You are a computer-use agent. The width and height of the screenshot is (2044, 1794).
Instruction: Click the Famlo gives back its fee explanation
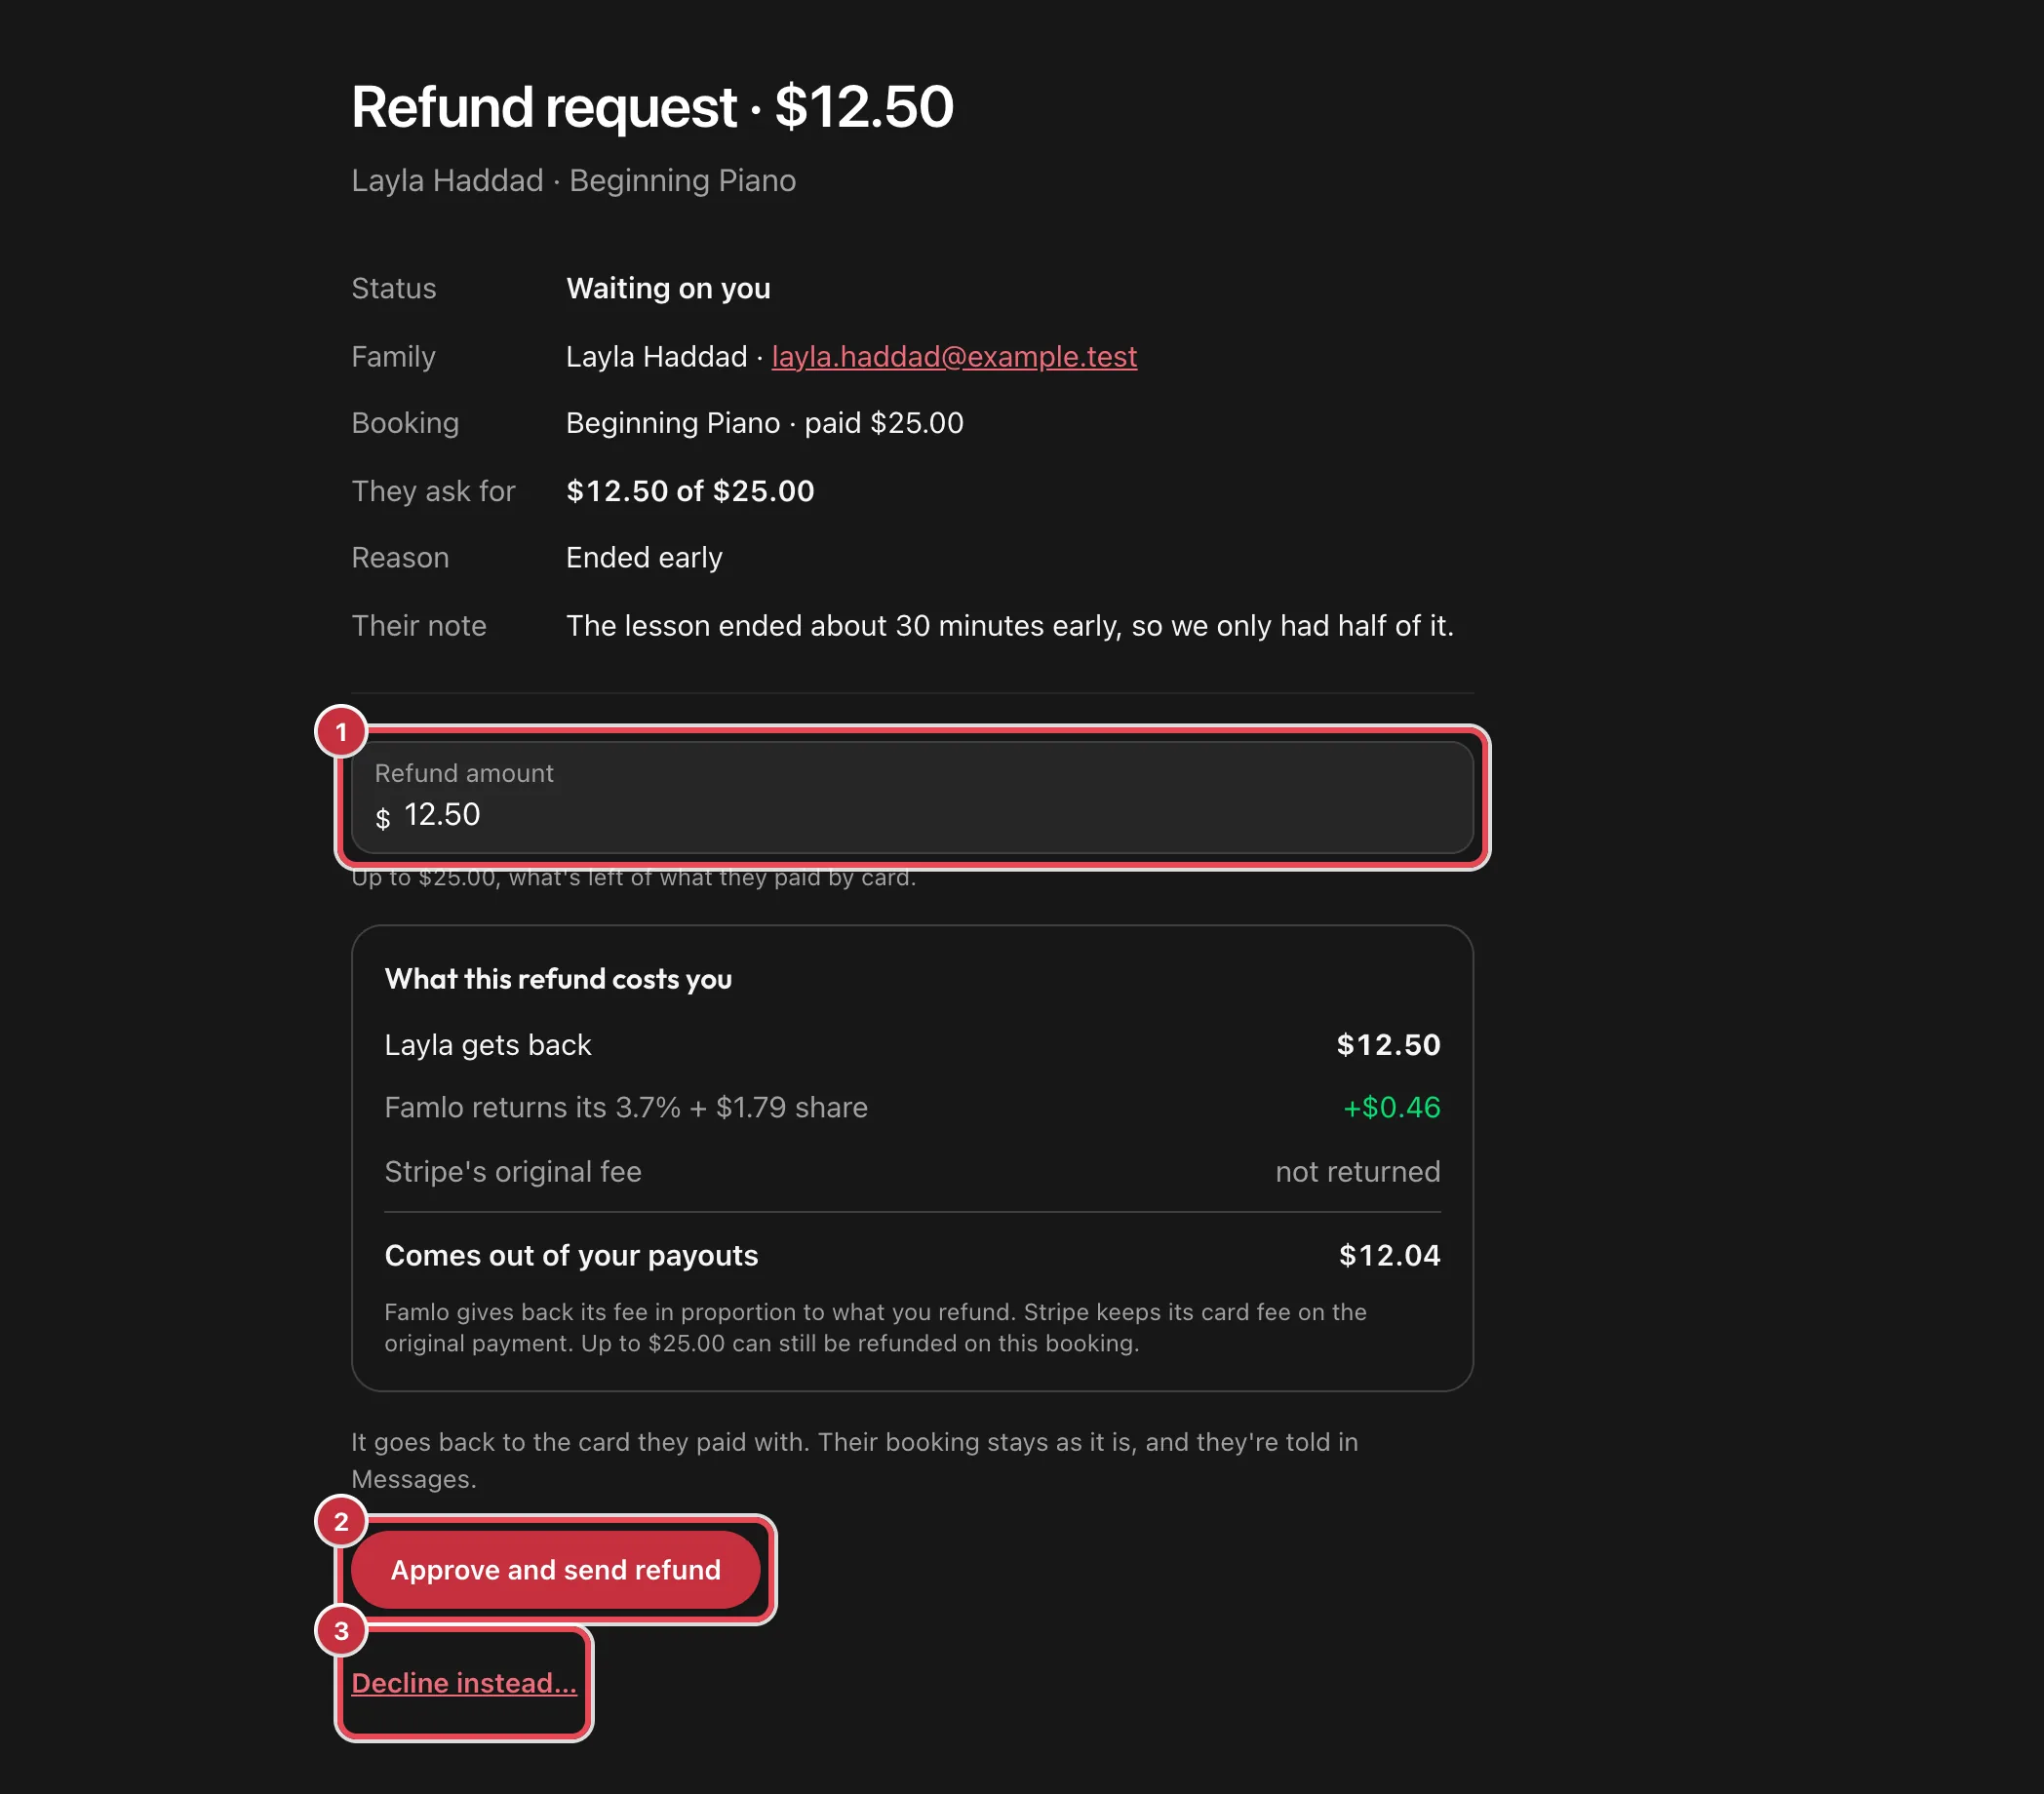(876, 1327)
